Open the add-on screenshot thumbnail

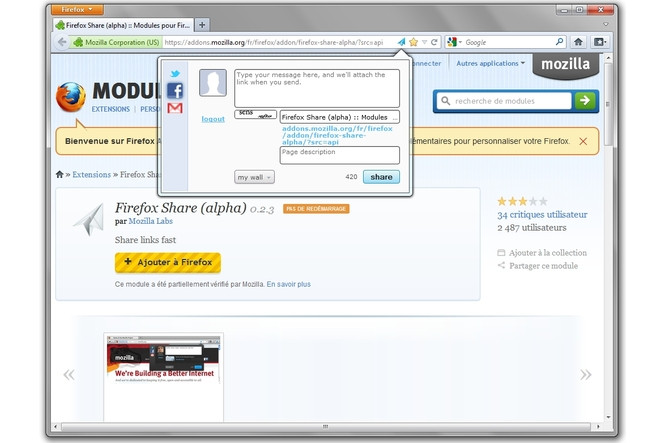click(x=163, y=377)
